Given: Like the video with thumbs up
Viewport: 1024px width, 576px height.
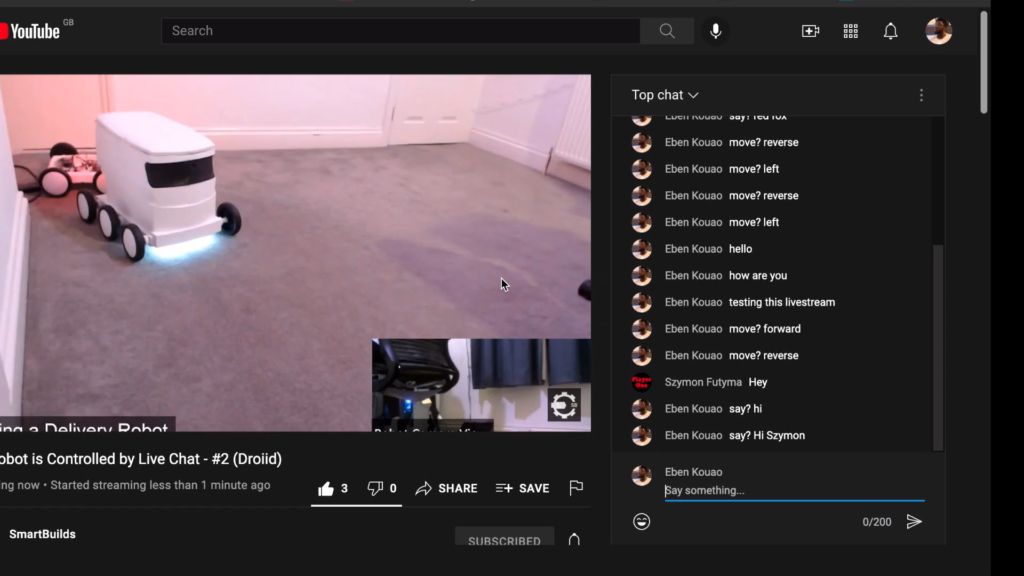Looking at the screenshot, I should click(x=332, y=488).
